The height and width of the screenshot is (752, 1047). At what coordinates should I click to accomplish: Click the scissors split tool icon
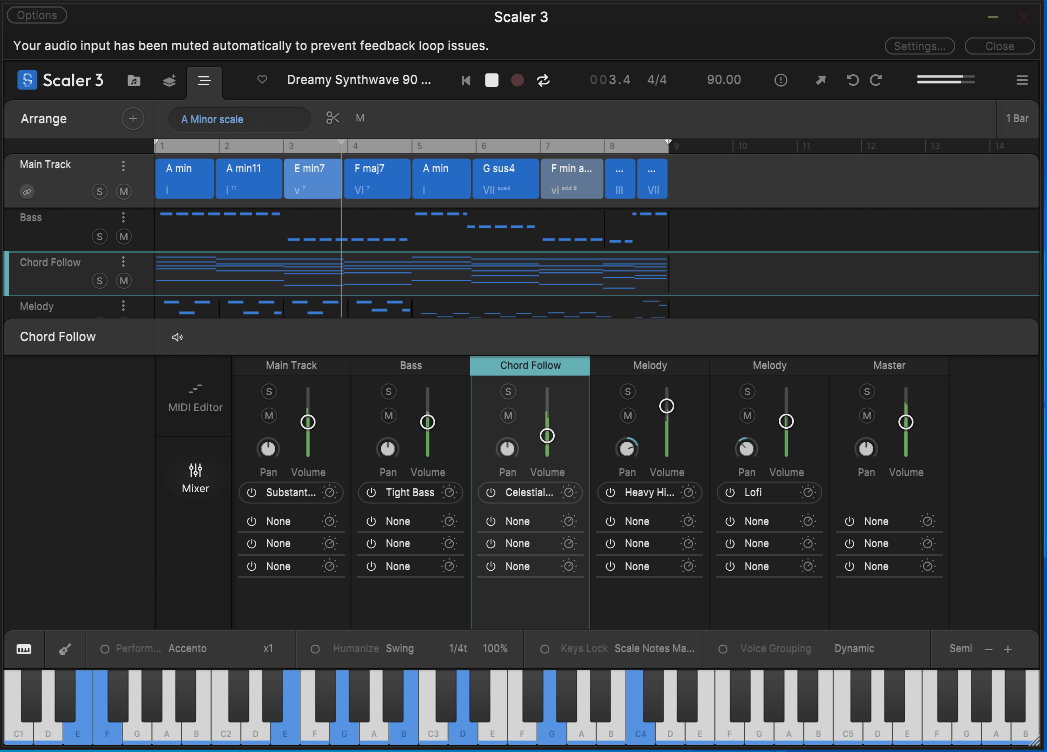click(x=333, y=119)
